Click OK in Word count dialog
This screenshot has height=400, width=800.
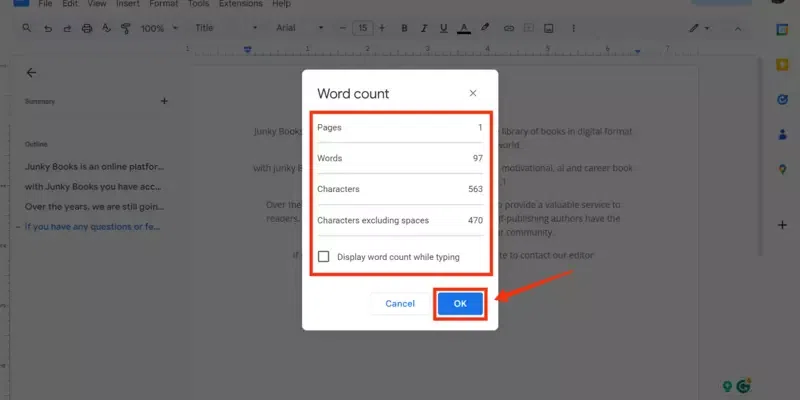460,304
